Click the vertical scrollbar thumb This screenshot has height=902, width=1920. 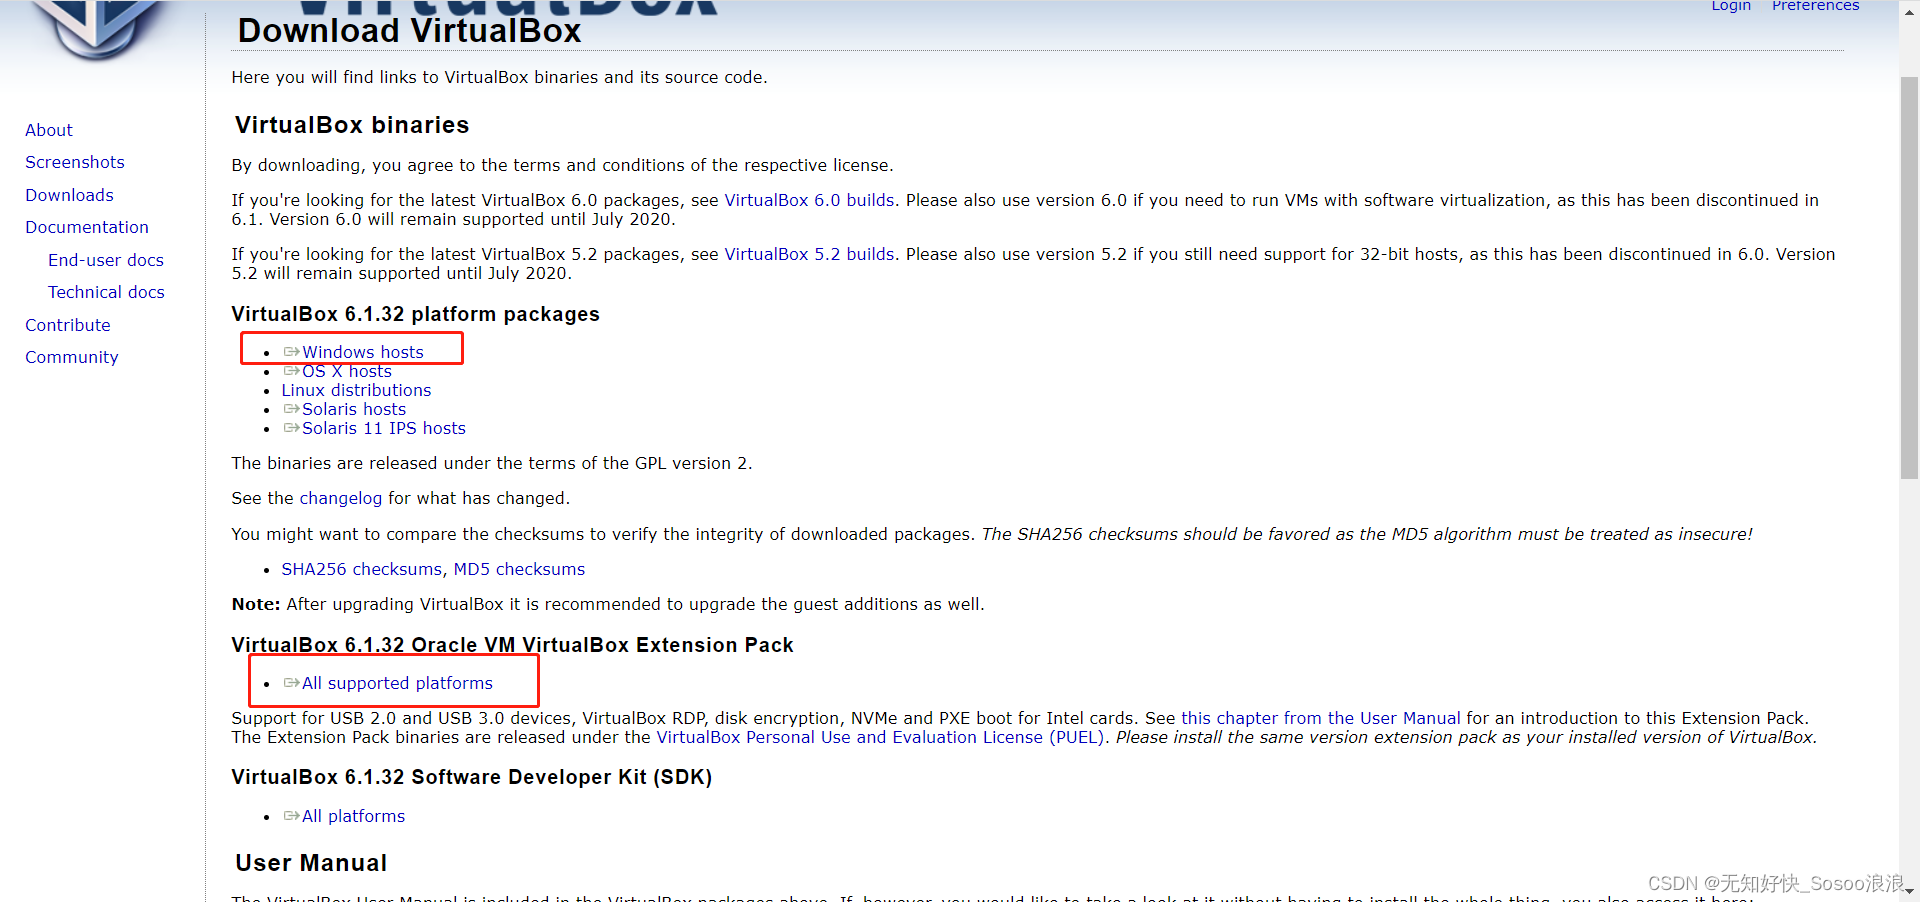click(1909, 278)
